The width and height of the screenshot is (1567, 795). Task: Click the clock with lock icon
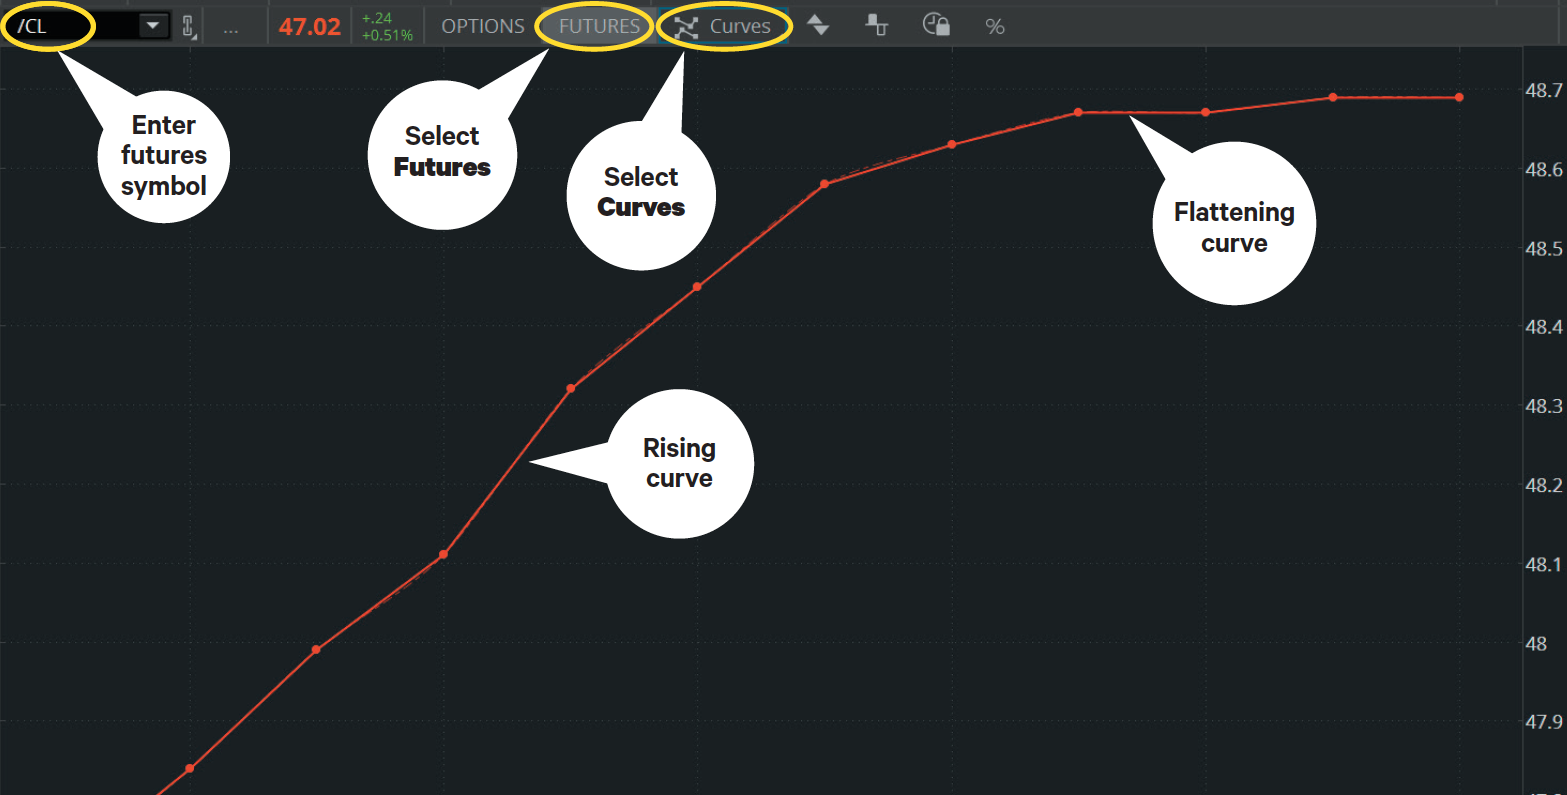tap(936, 26)
